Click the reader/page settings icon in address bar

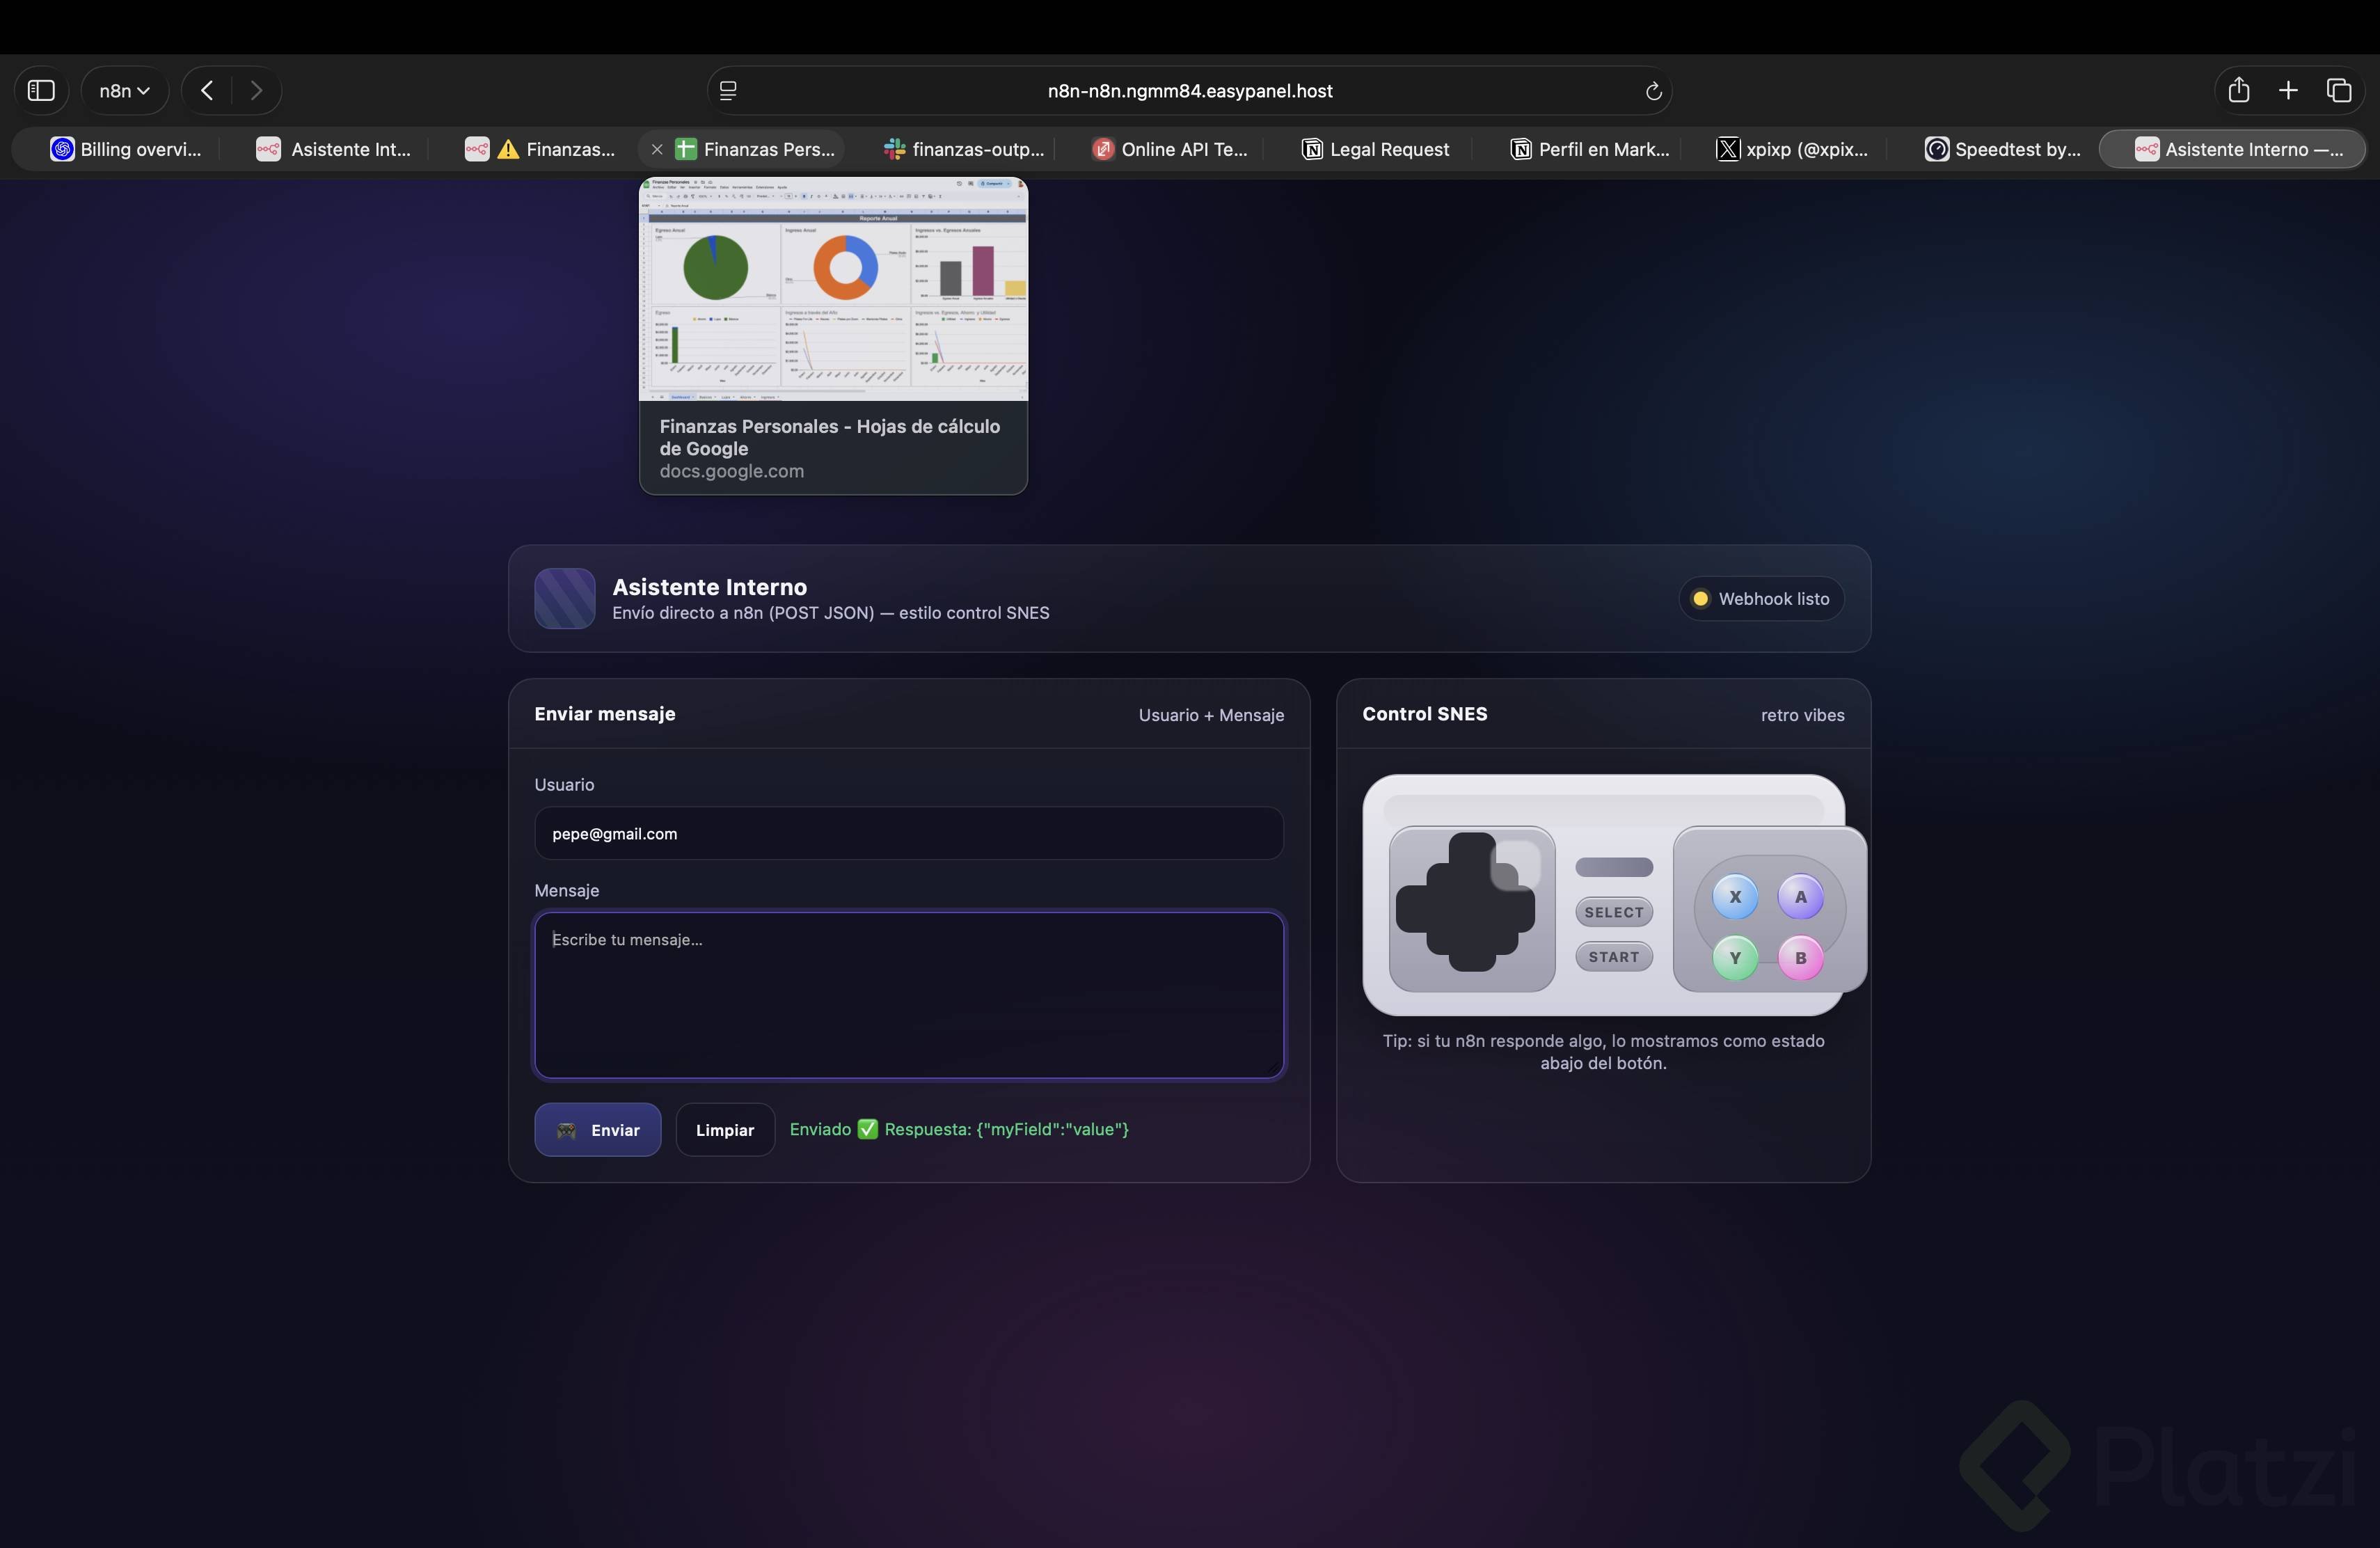pyautogui.click(x=728, y=91)
